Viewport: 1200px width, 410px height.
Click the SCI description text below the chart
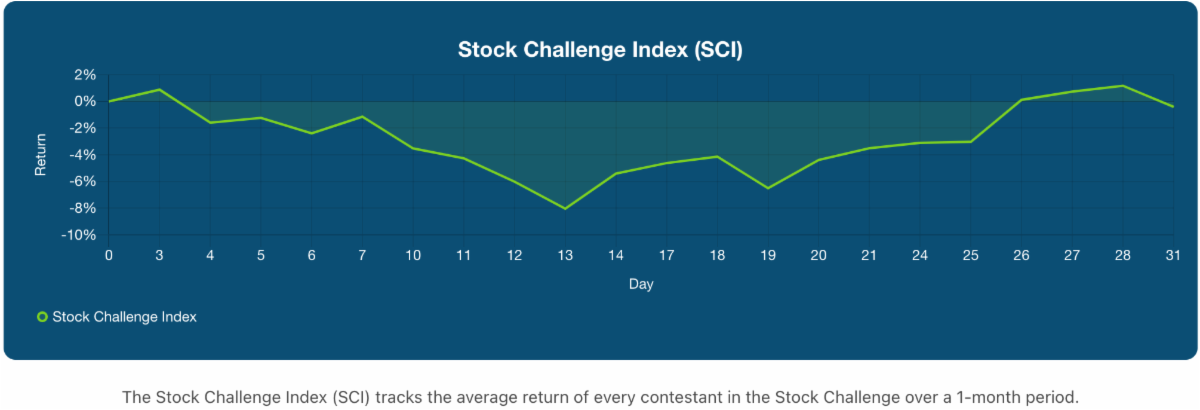(x=600, y=397)
